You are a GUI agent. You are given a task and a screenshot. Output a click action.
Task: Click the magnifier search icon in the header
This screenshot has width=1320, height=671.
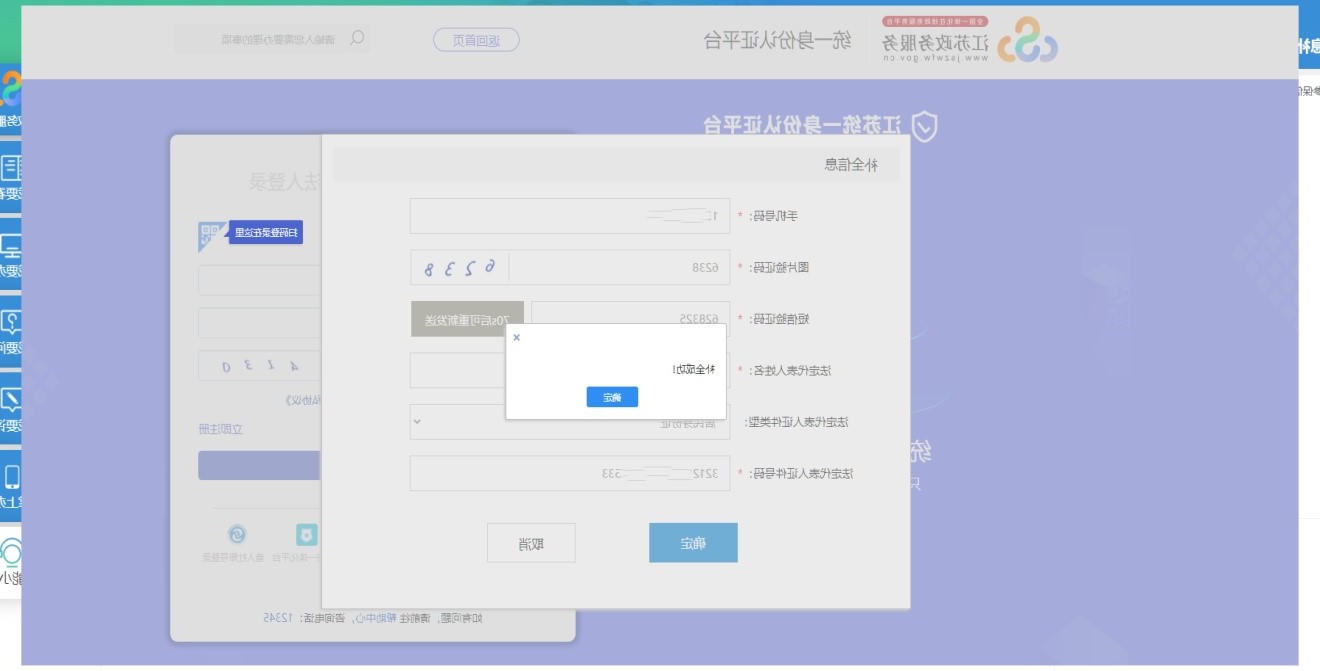tap(357, 39)
